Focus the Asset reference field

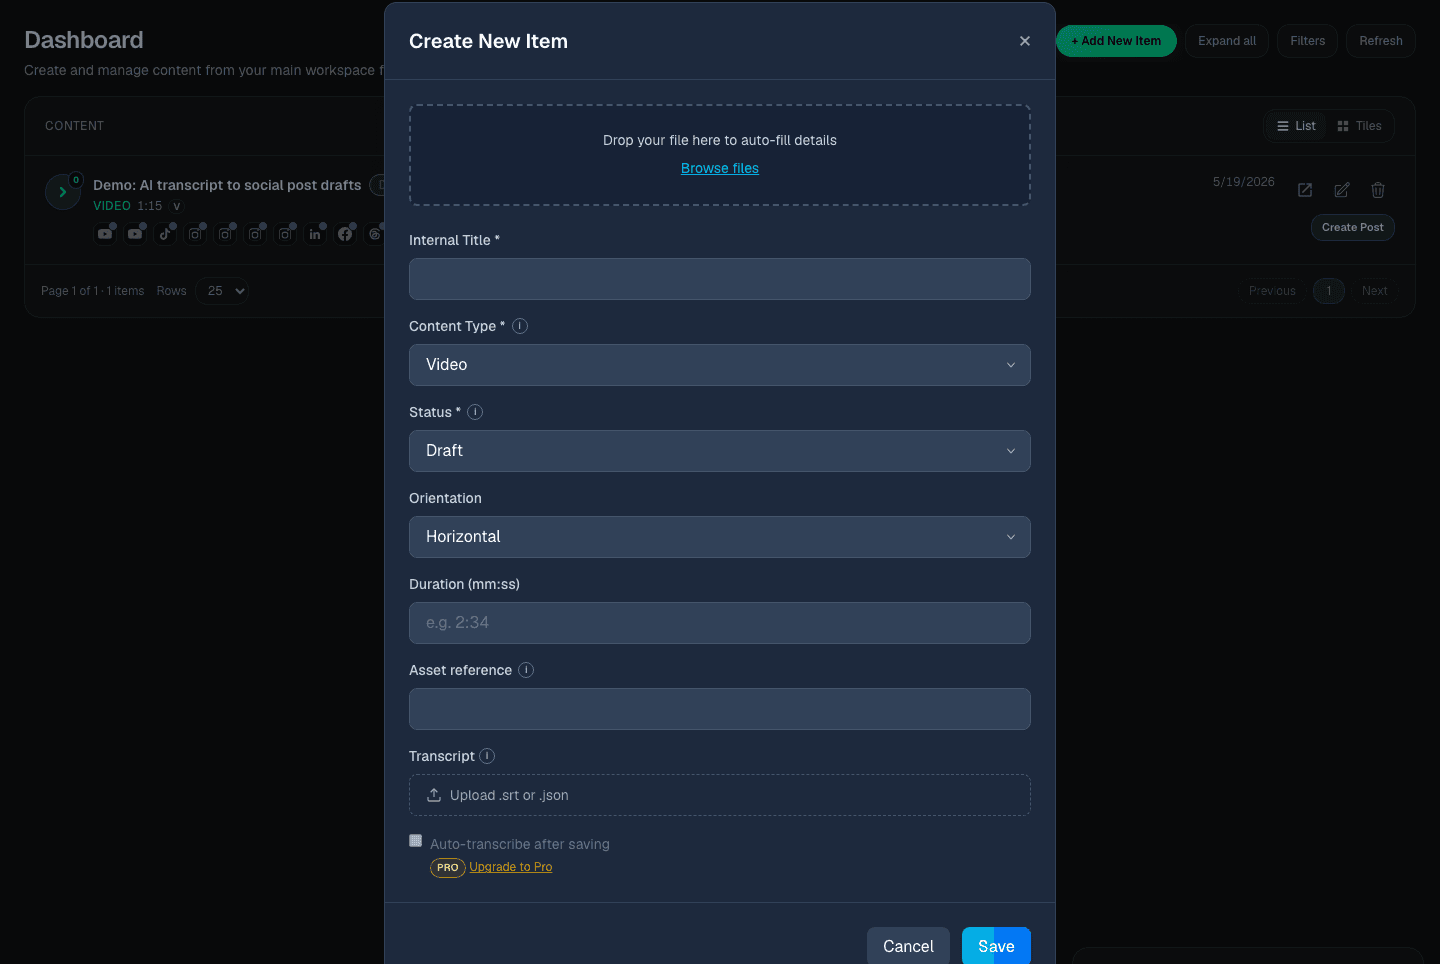pos(720,709)
